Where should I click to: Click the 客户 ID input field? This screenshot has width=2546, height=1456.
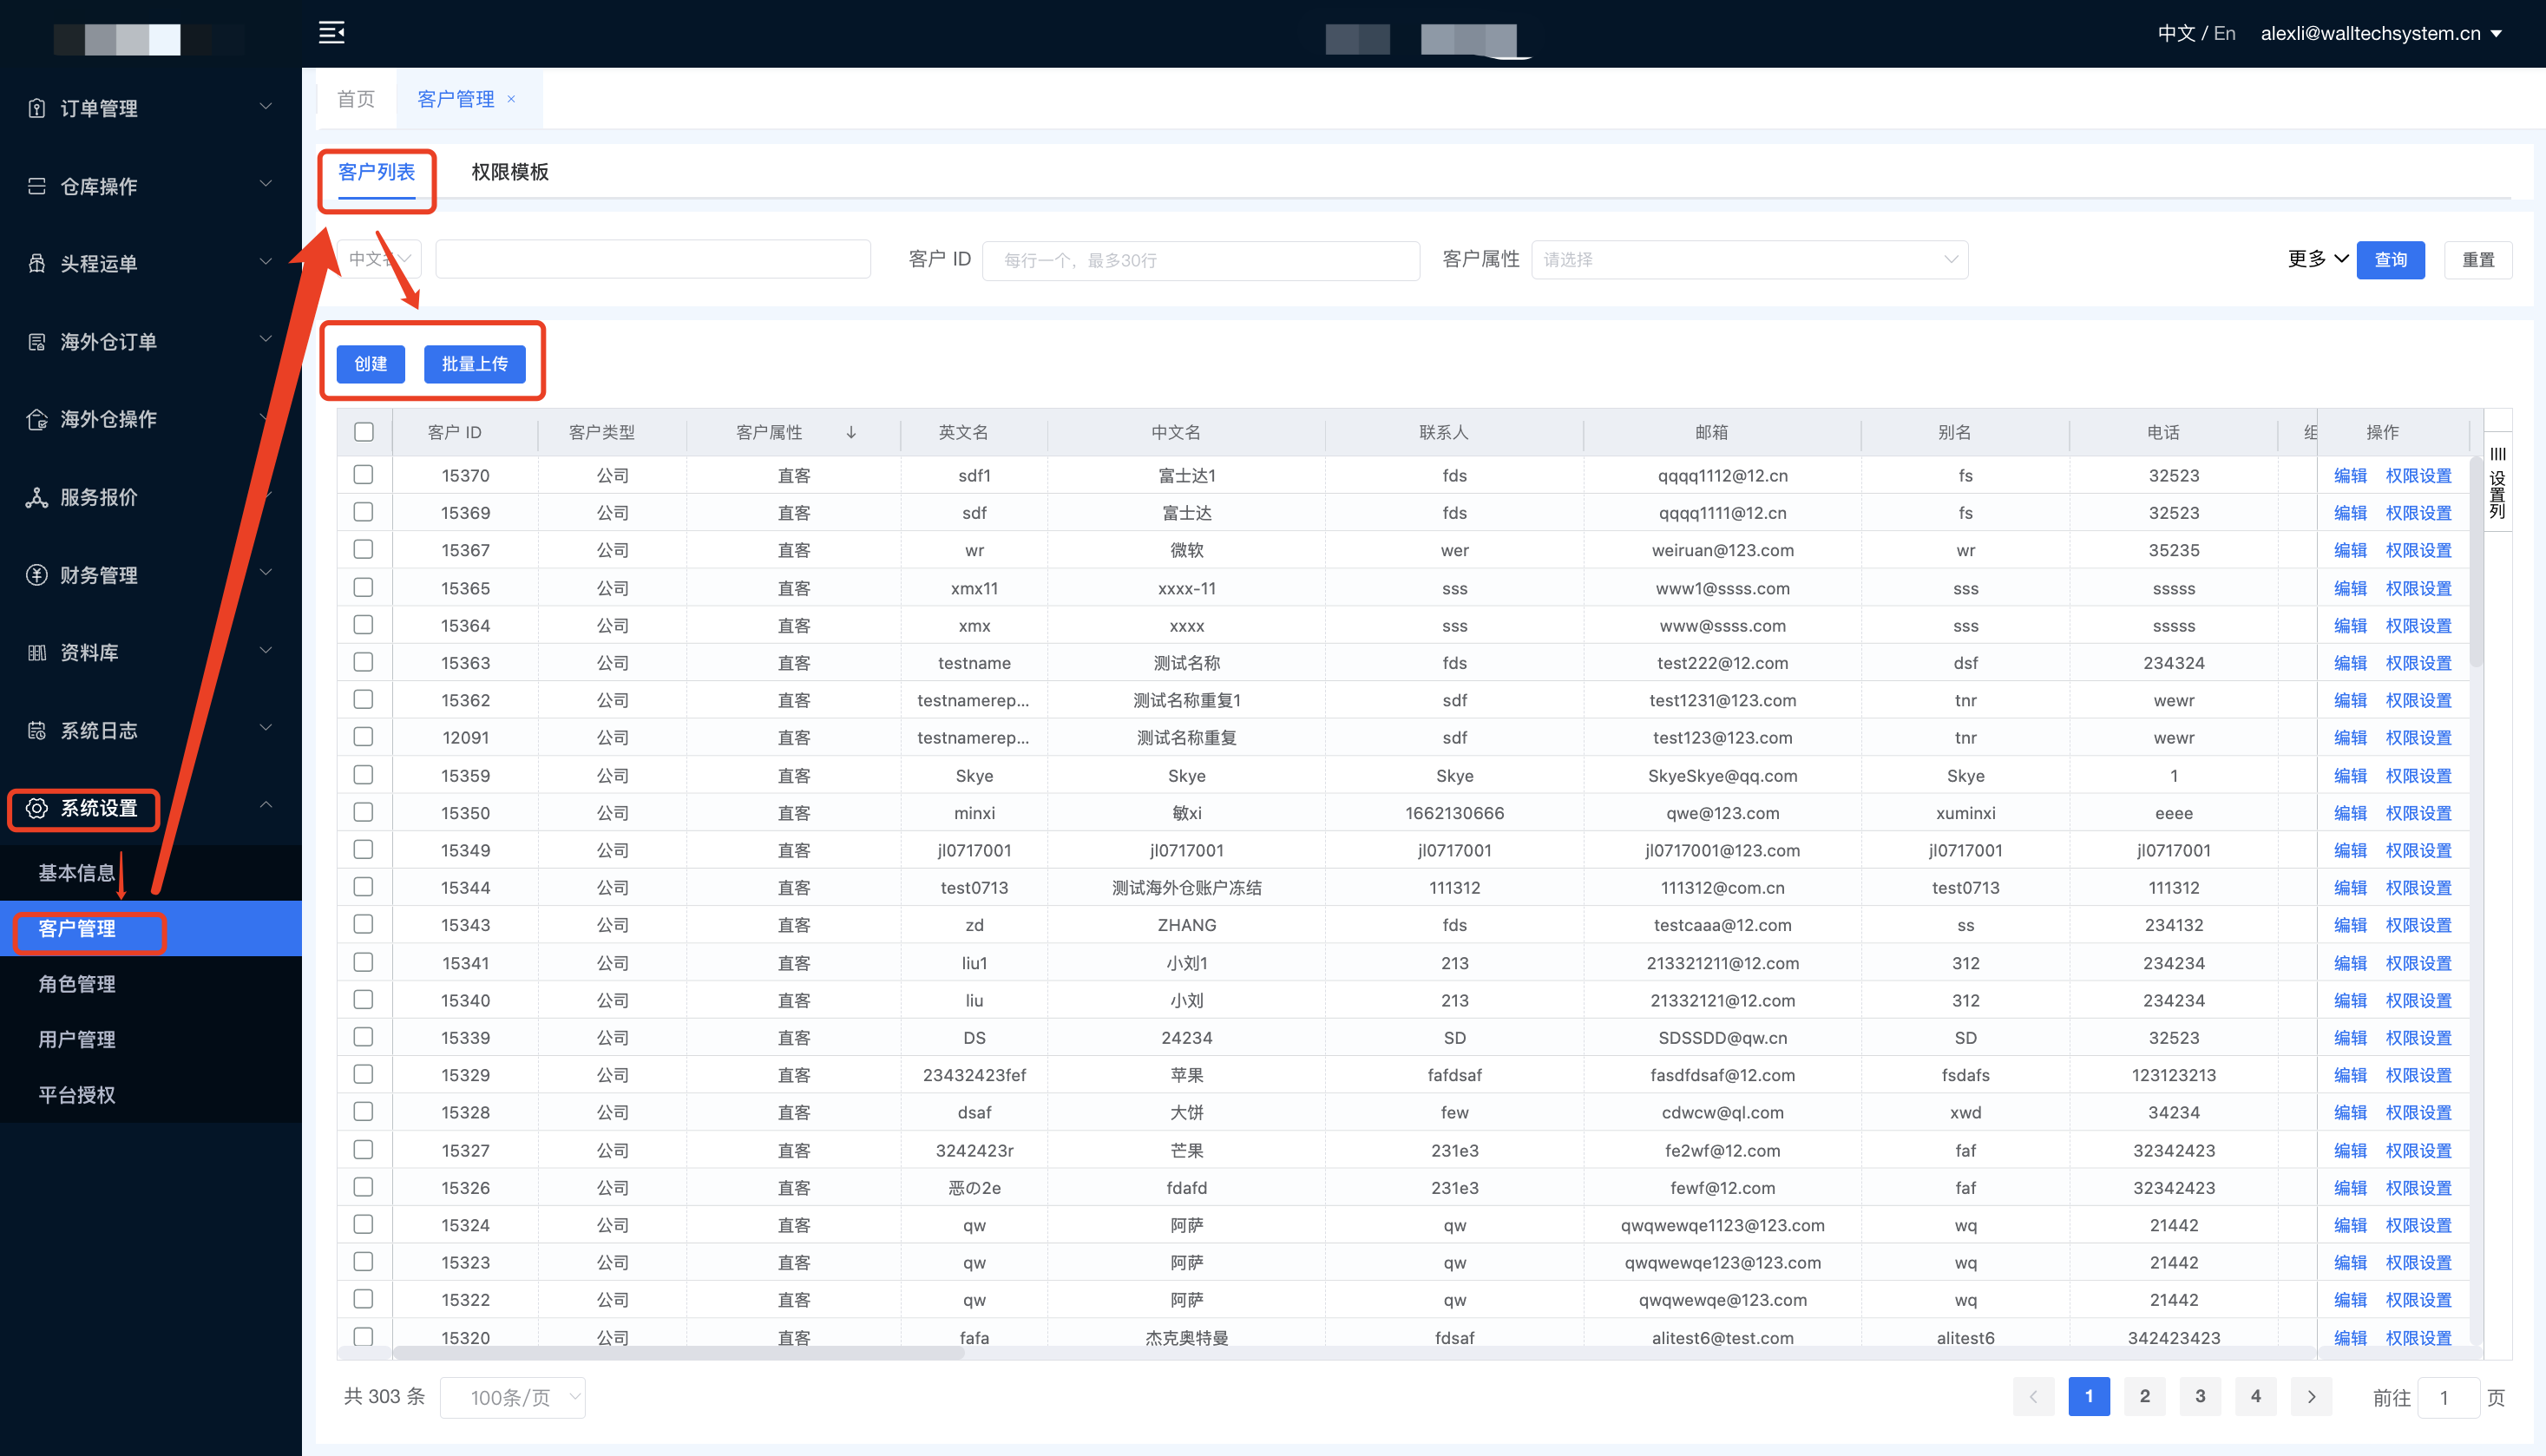point(1200,260)
